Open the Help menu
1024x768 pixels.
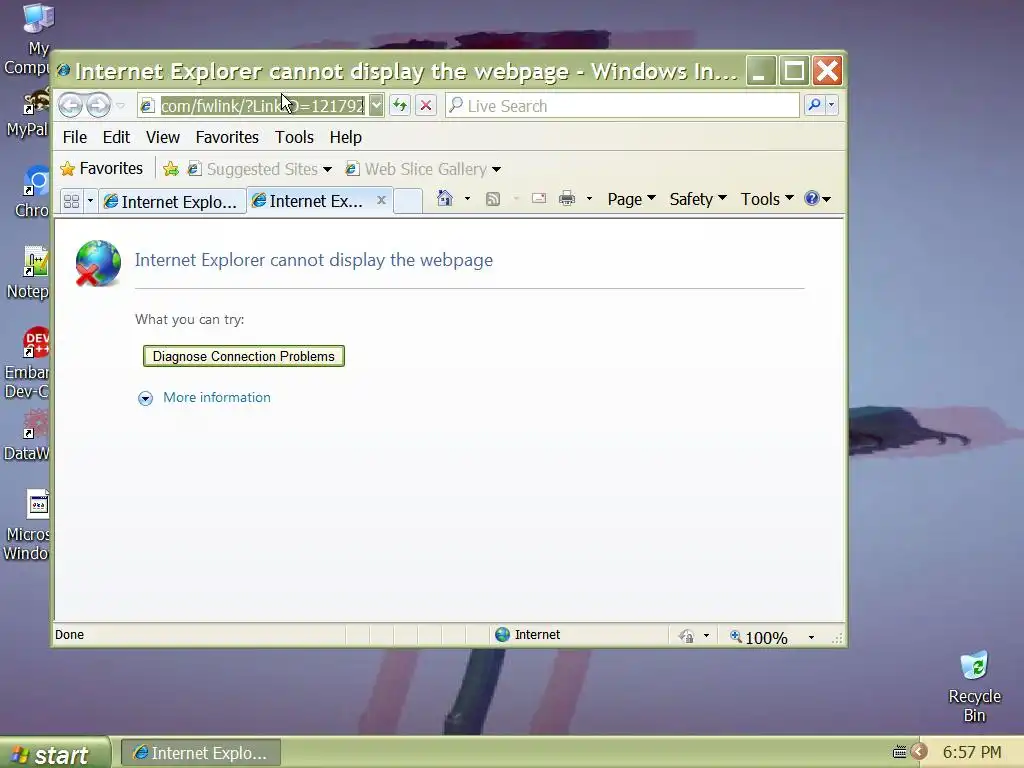click(x=345, y=137)
